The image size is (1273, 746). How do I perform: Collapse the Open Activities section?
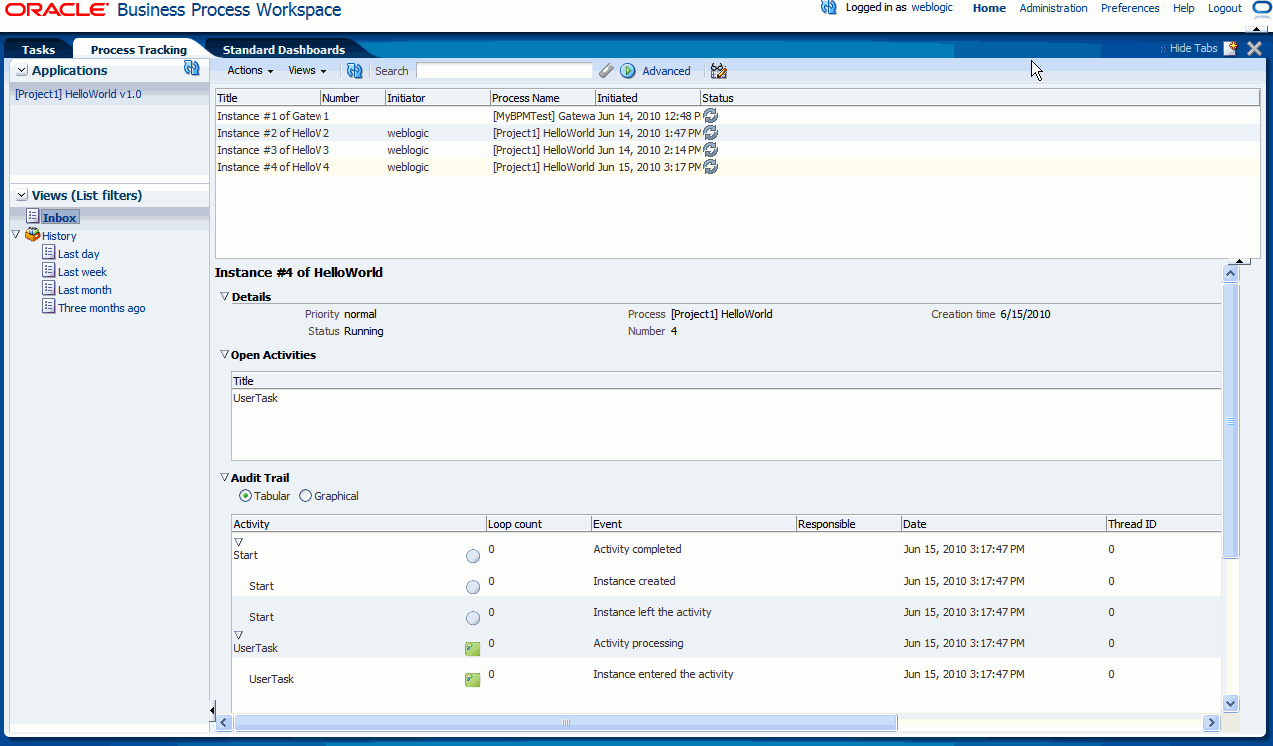click(x=224, y=354)
